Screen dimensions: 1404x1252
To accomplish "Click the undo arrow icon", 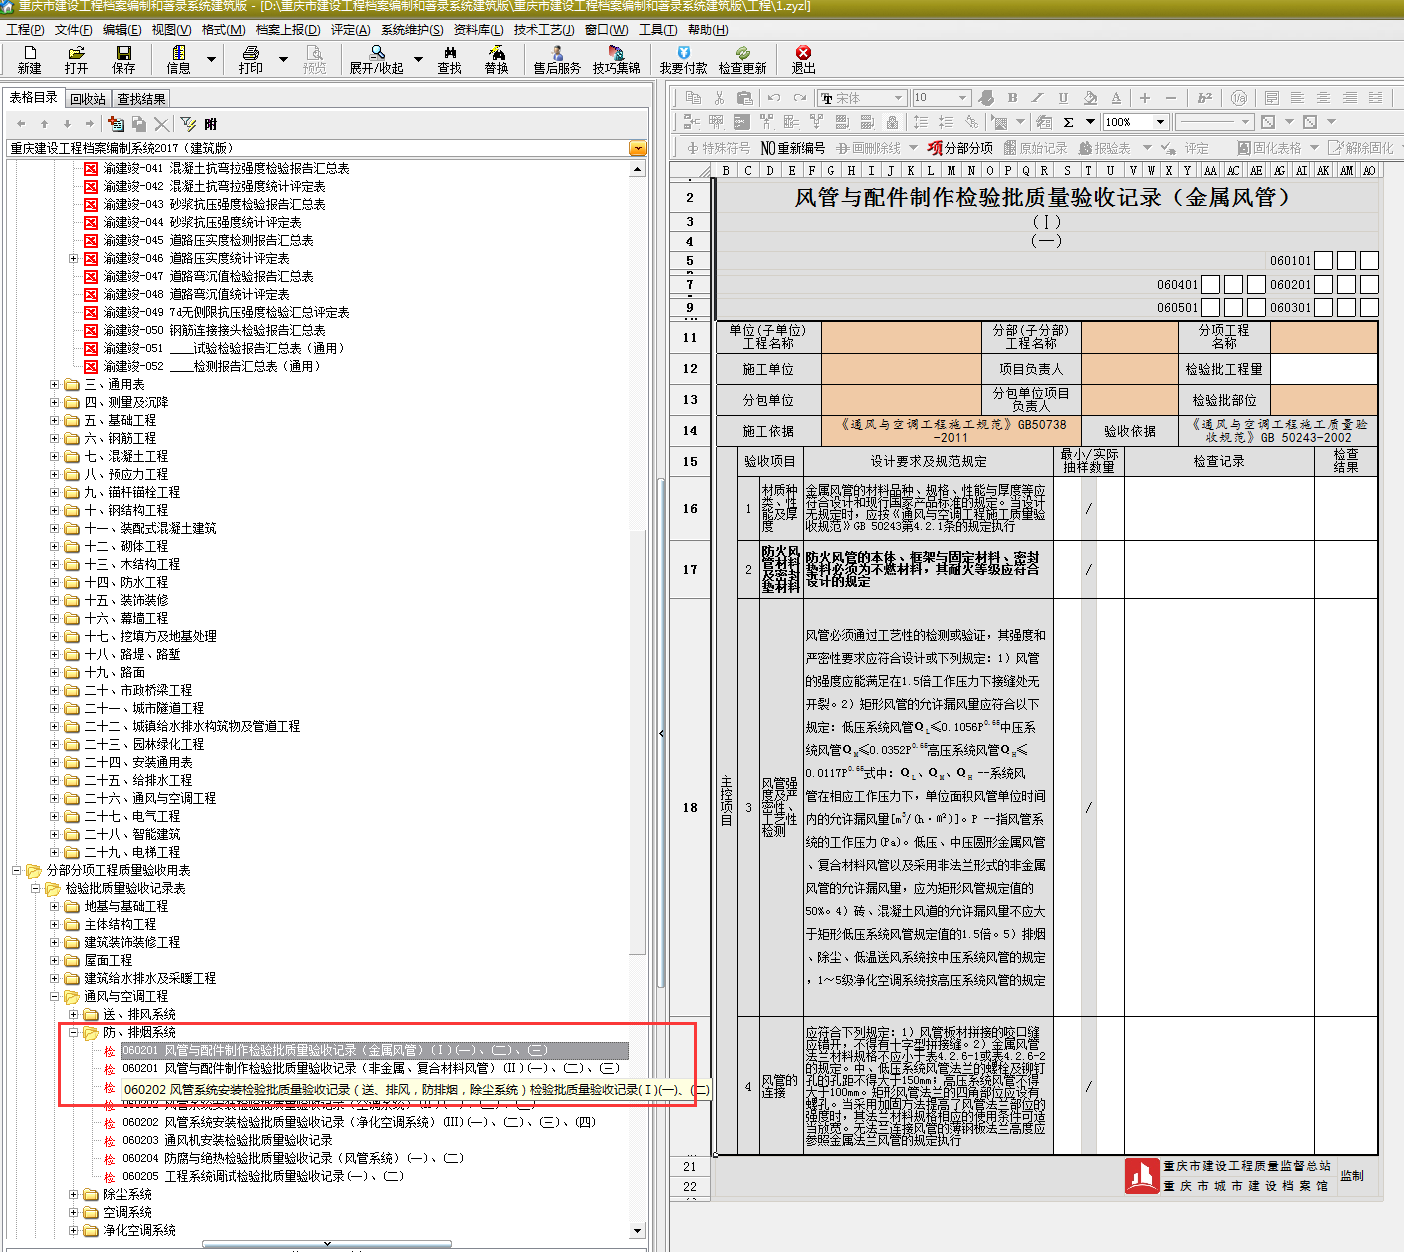I will [774, 98].
